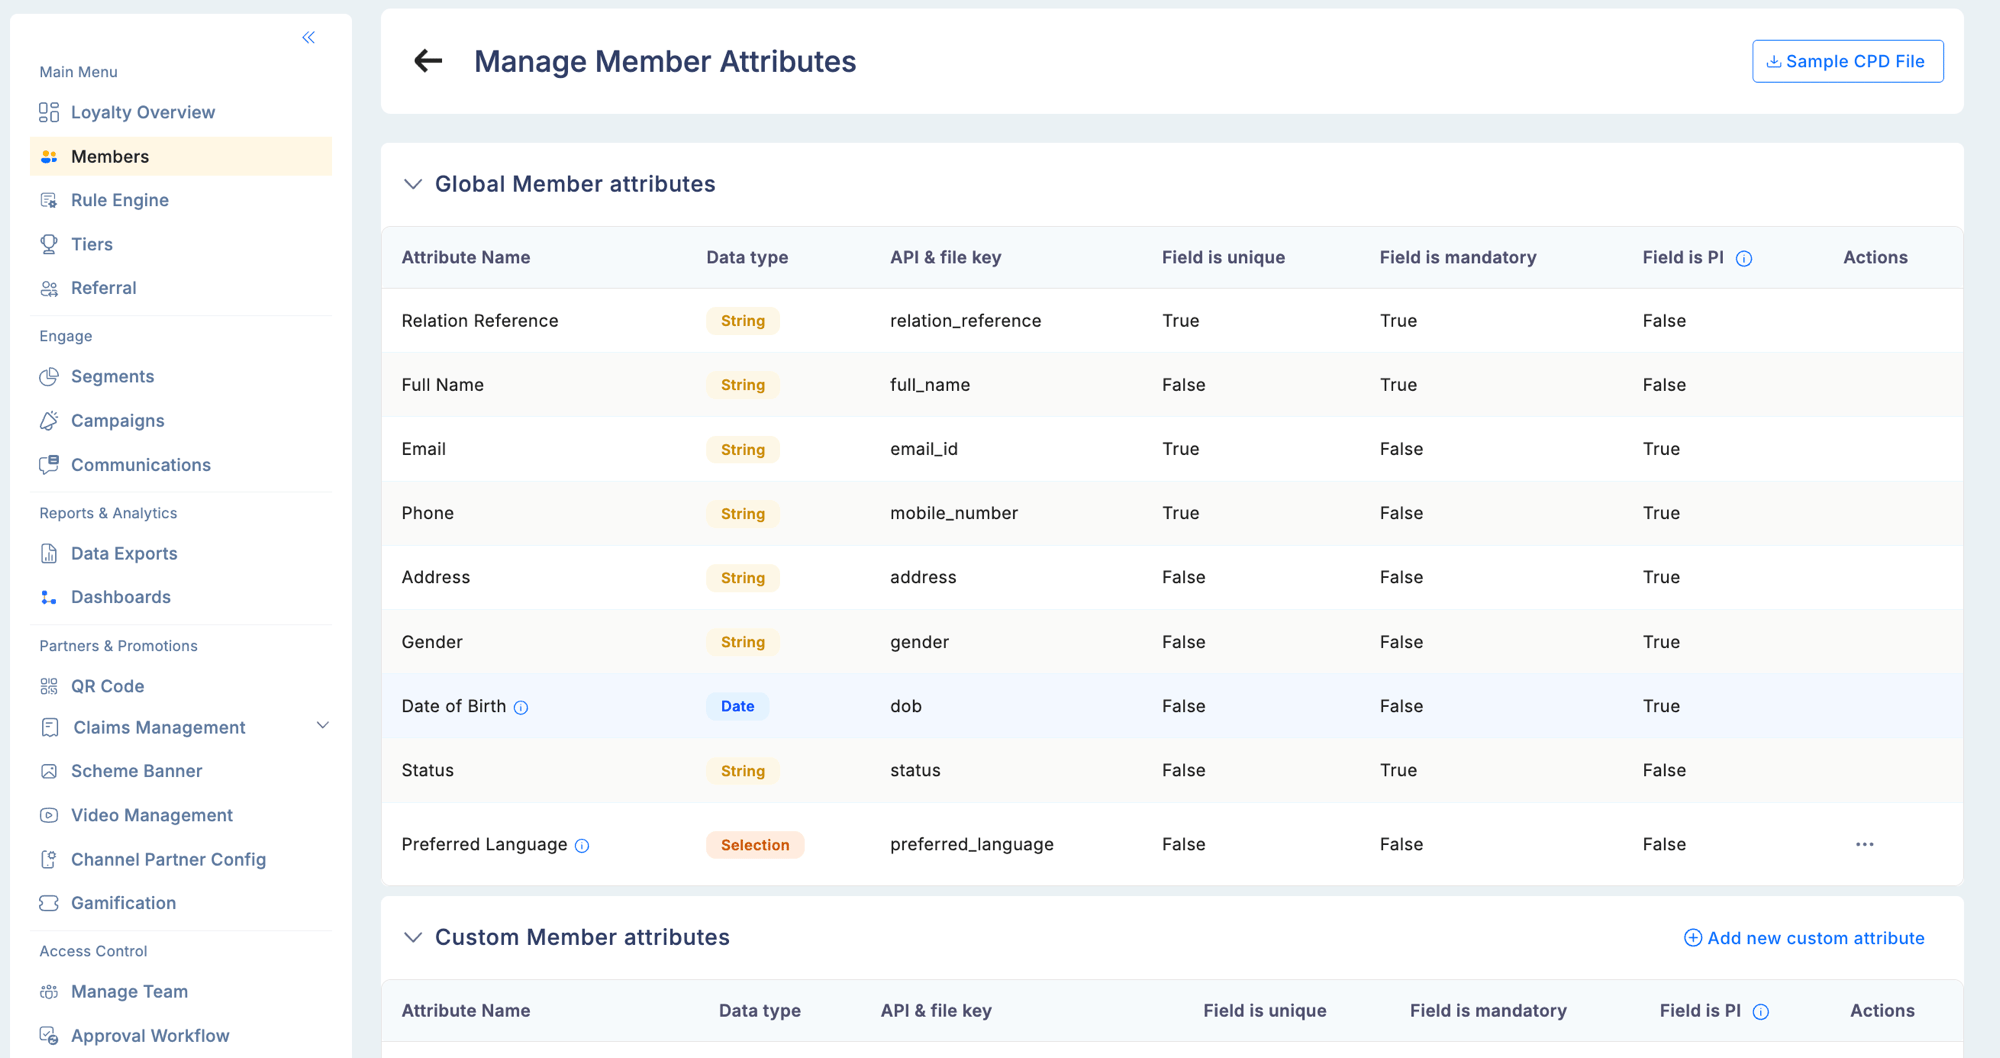2000x1058 pixels.
Task: Click the Claims Management document icon
Action: [50, 727]
